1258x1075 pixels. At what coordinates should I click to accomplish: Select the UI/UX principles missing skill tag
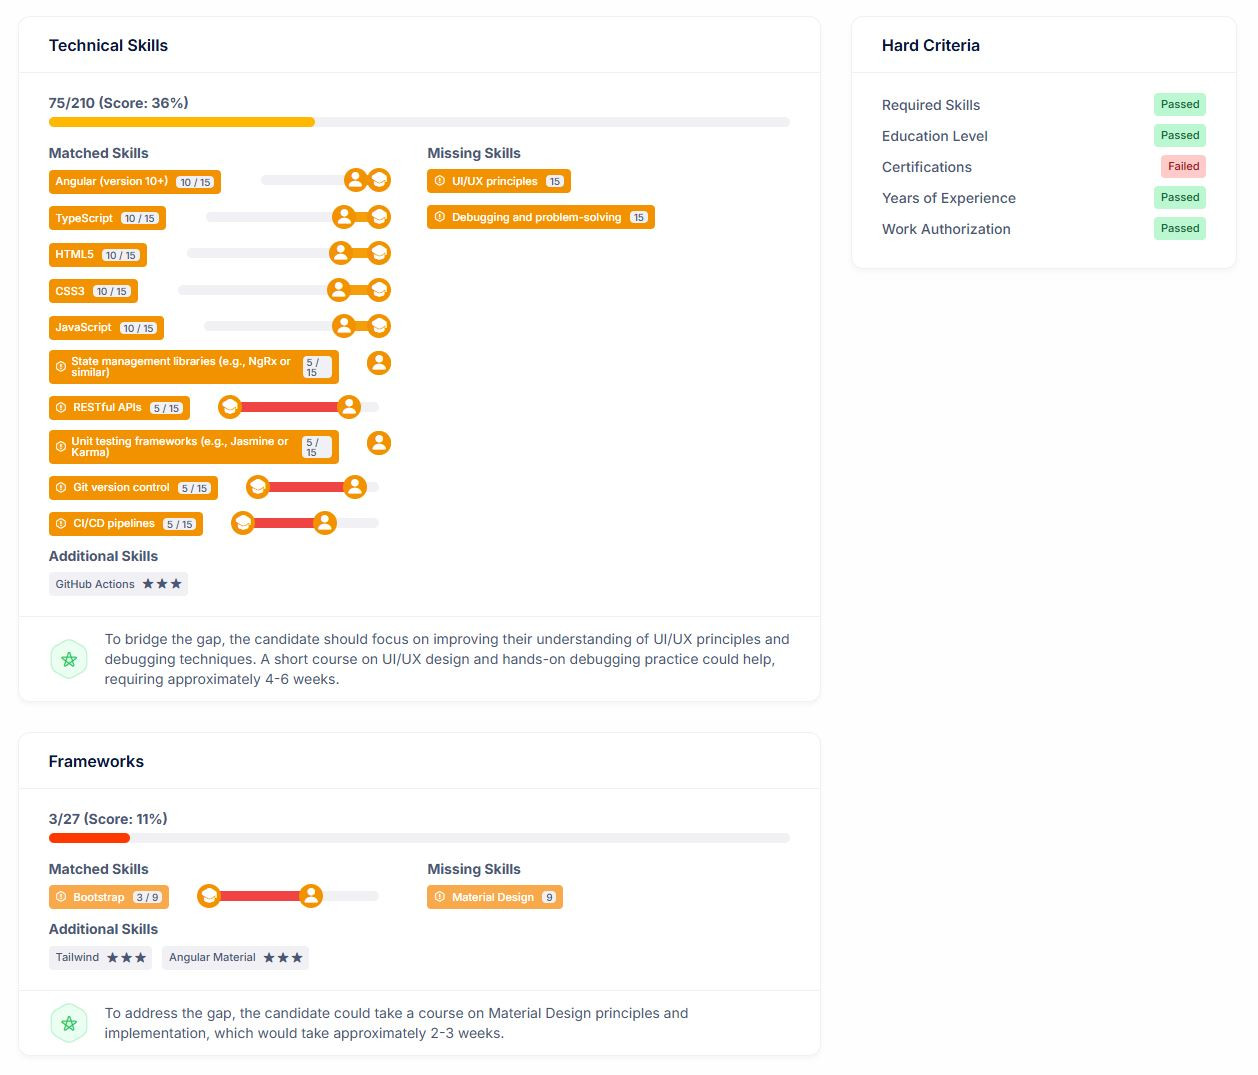click(x=499, y=181)
